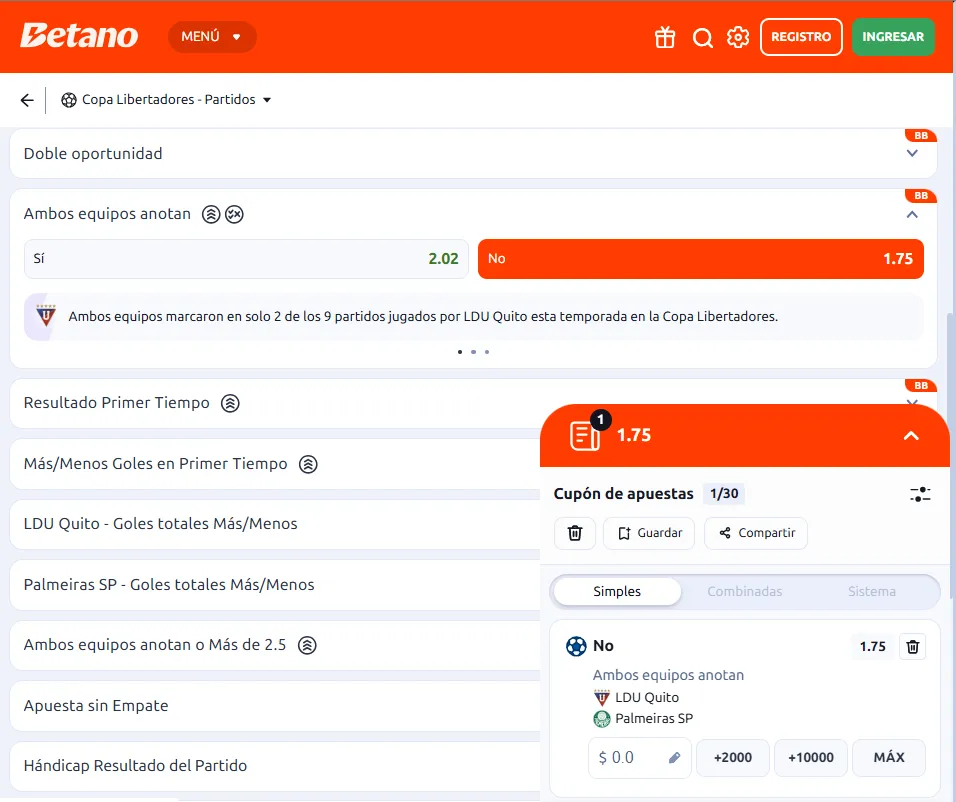Open the gift promotions icon
Screen dimensions: 956x802
[665, 37]
